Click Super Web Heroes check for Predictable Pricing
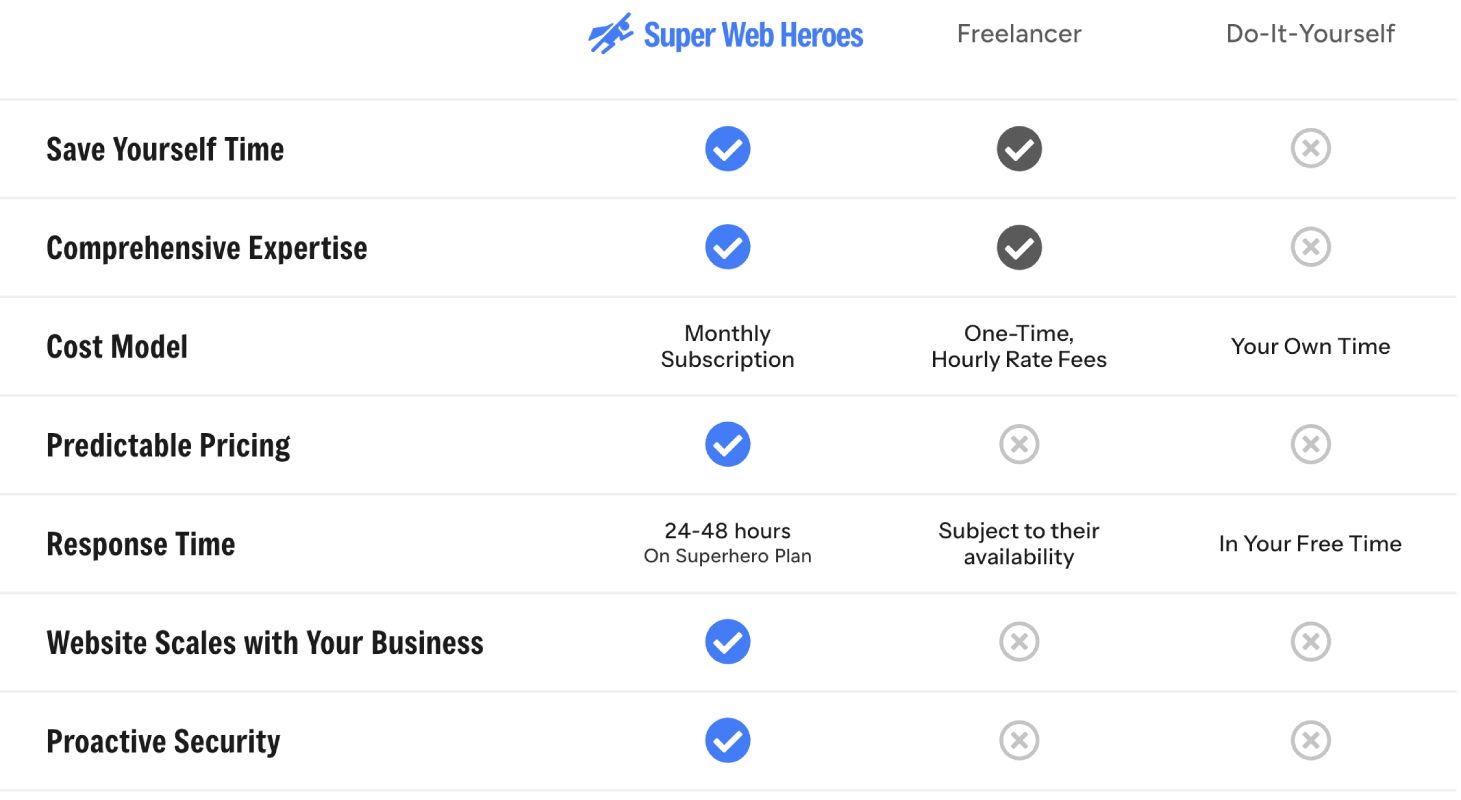1461x800 pixels. click(727, 444)
